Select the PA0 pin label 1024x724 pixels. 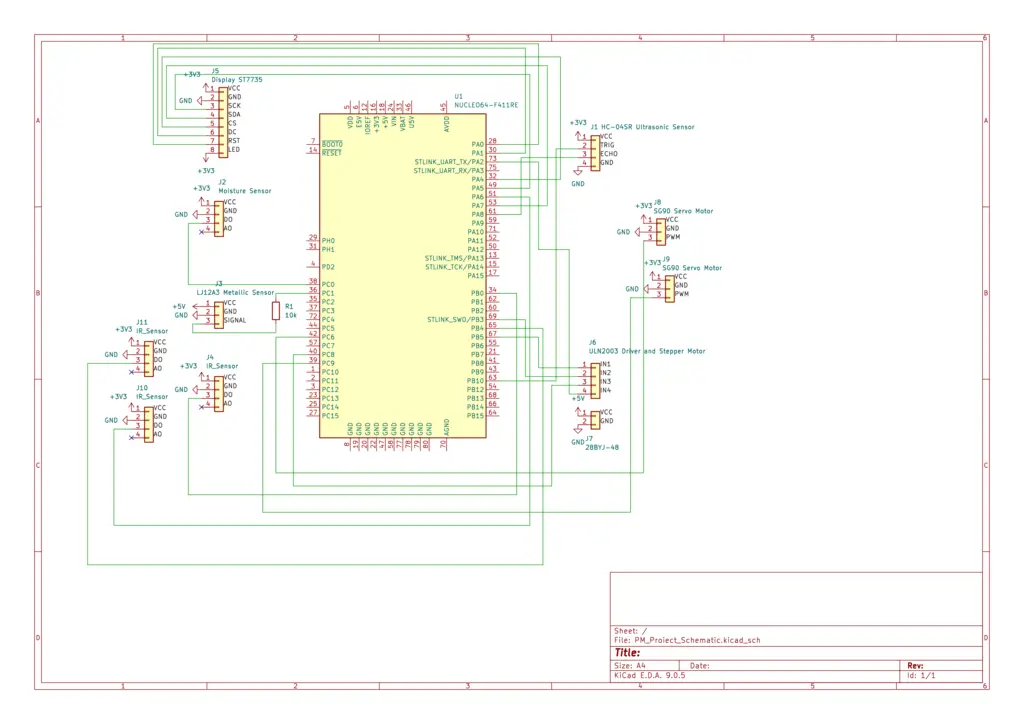(477, 144)
